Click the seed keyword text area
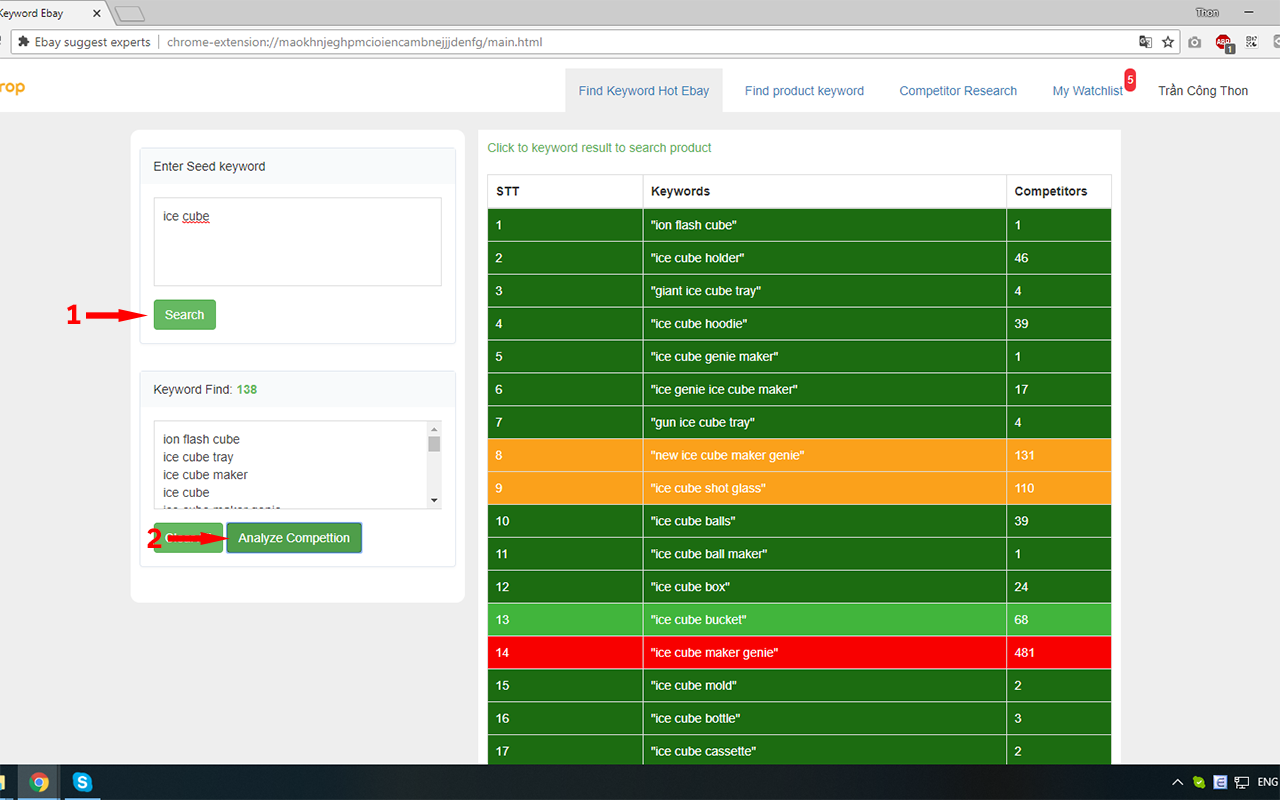The width and height of the screenshot is (1280, 800). (x=297, y=241)
